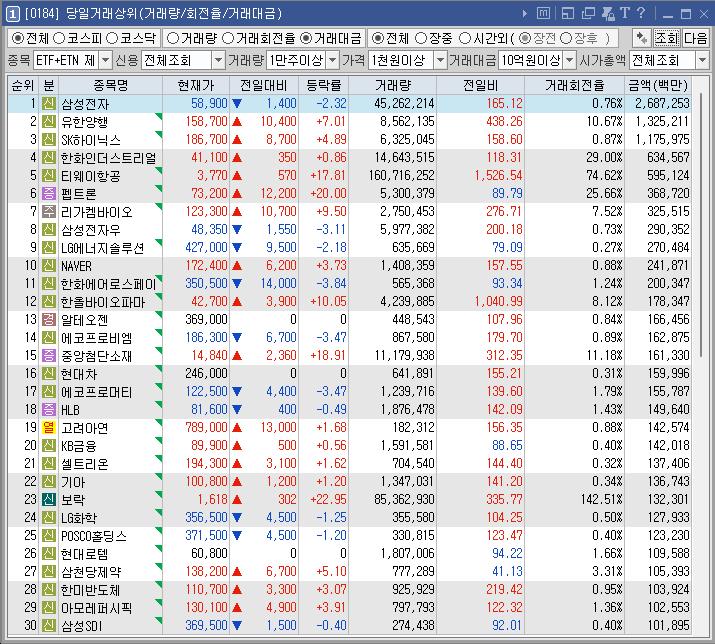Open the 종목 ETF+ETN 제 dropdown
This screenshot has height=644, width=715.
105,60
